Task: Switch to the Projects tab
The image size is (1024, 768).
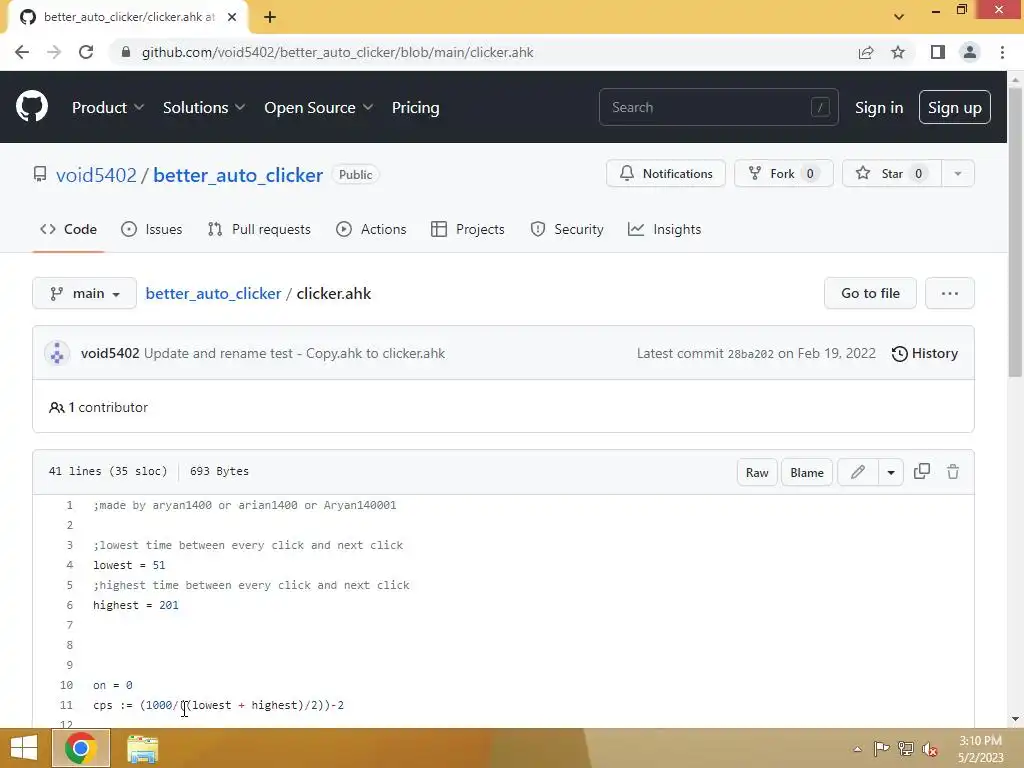Action: 468,229
